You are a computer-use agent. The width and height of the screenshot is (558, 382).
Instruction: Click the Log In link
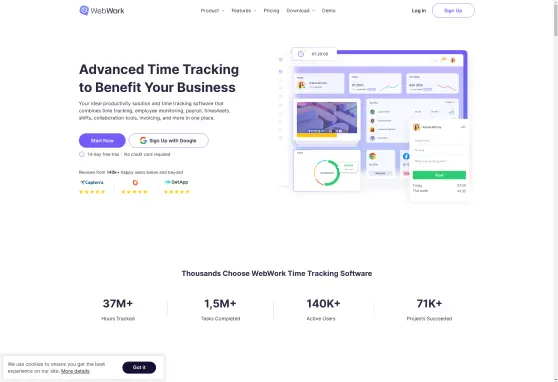click(418, 11)
